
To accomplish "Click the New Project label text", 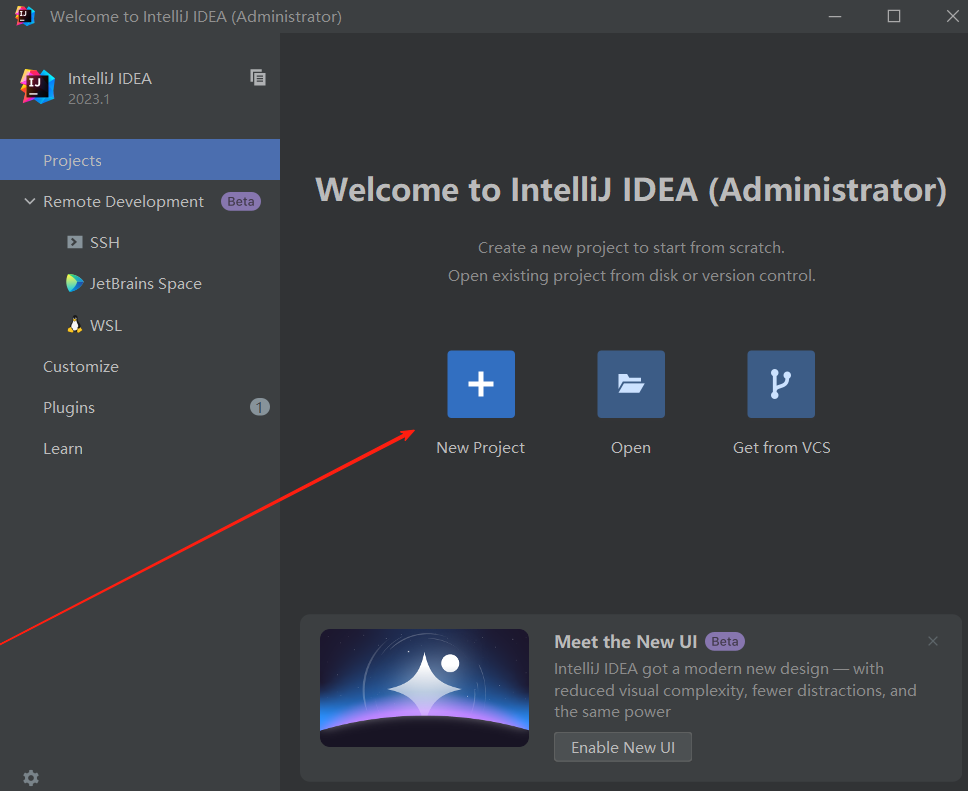I will tap(480, 448).
